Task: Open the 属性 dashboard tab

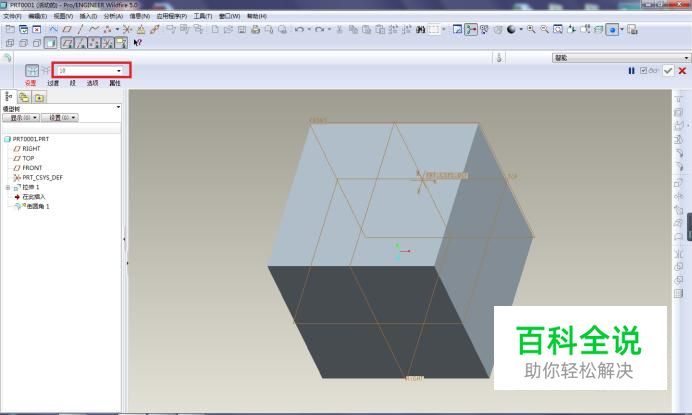Action: pos(115,83)
